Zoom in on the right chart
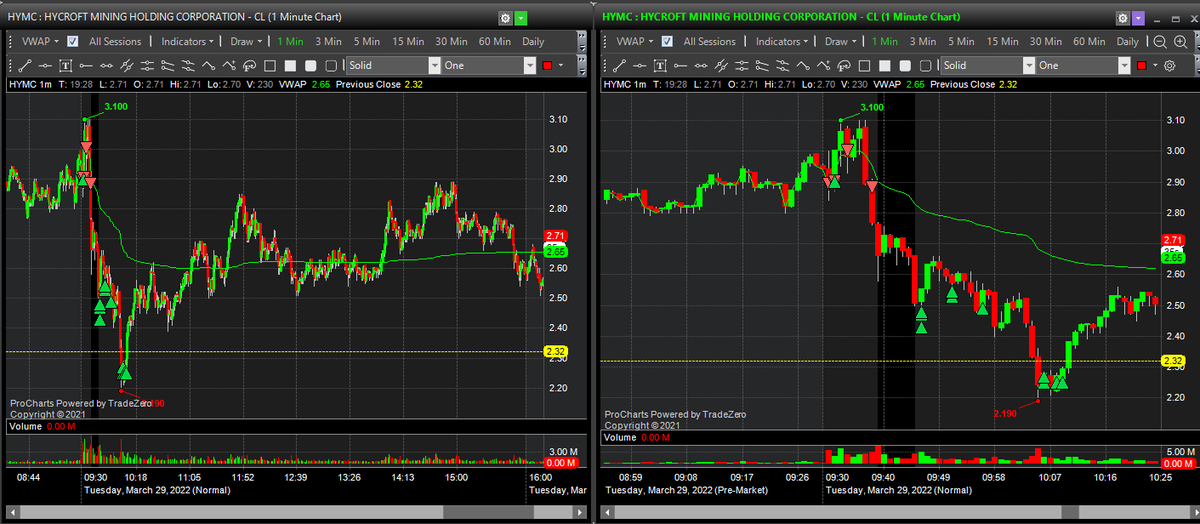The width and height of the screenshot is (1200, 524). click(1180, 41)
